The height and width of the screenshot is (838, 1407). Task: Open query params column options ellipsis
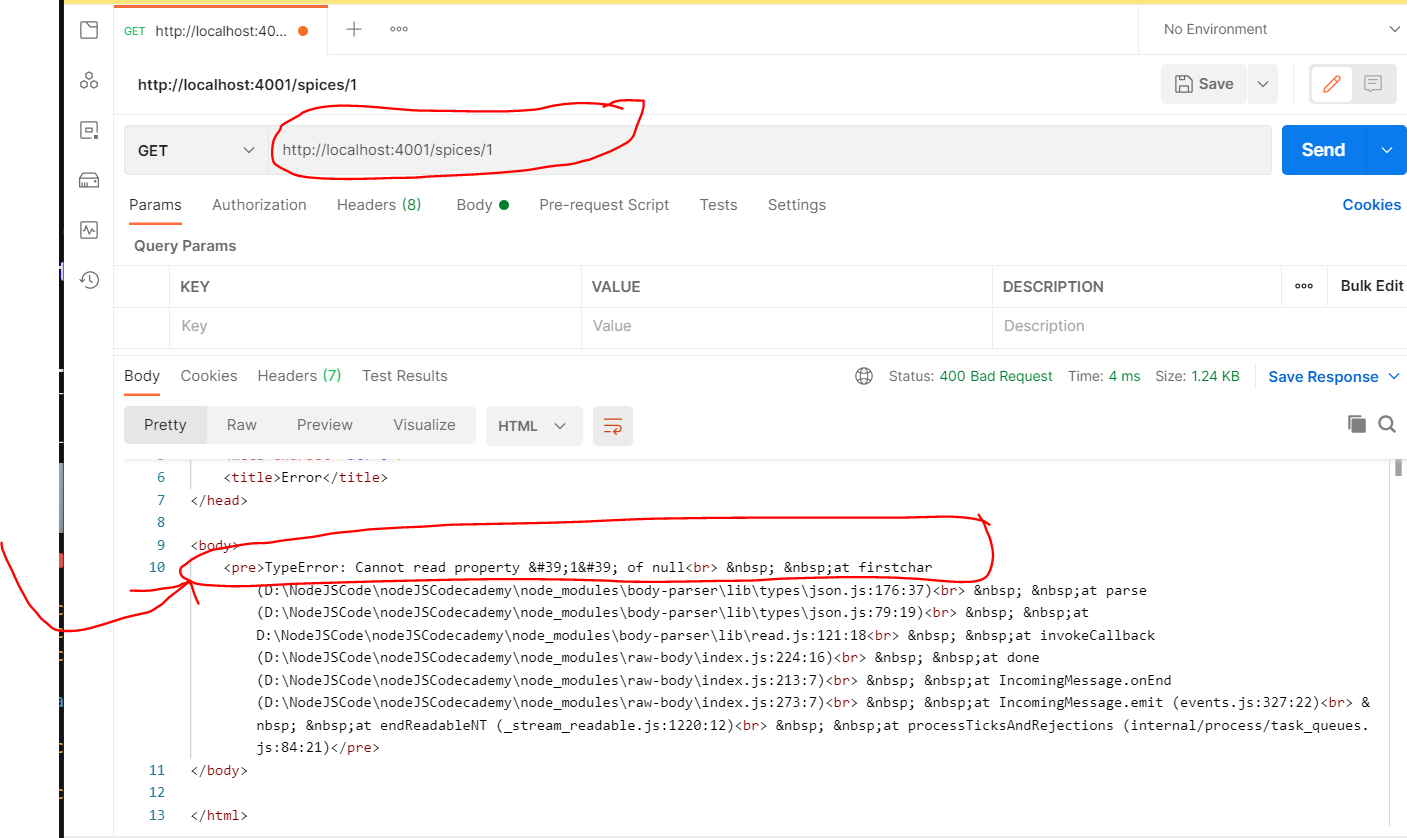[1304, 286]
